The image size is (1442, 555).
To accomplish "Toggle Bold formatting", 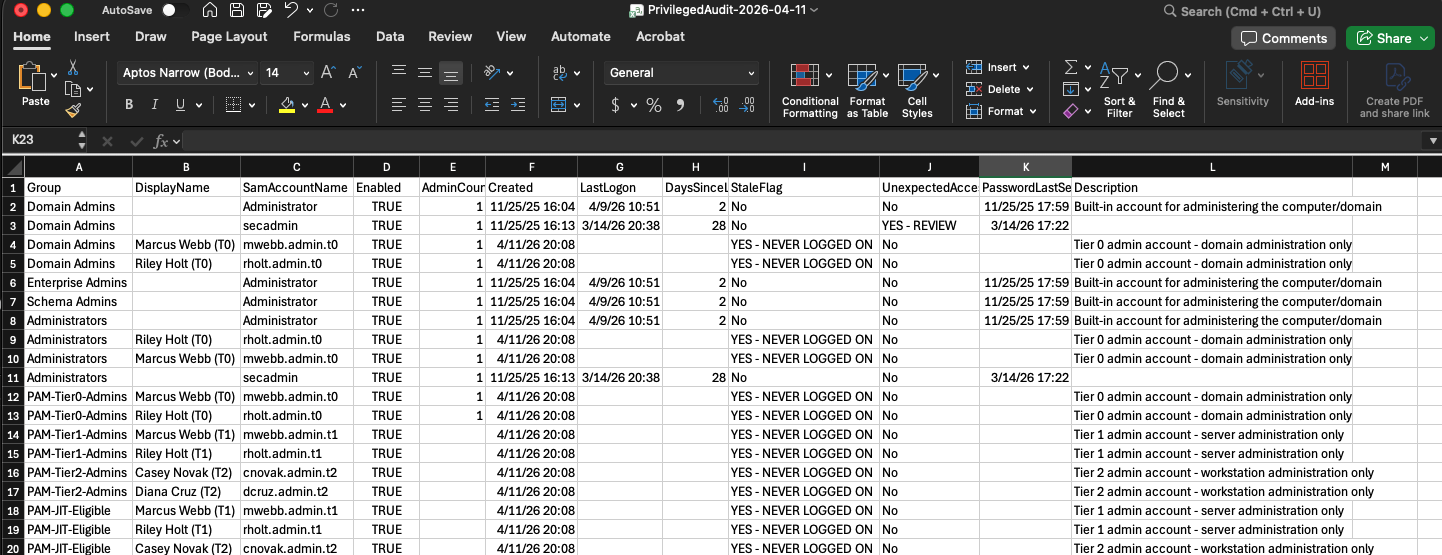I will [129, 105].
